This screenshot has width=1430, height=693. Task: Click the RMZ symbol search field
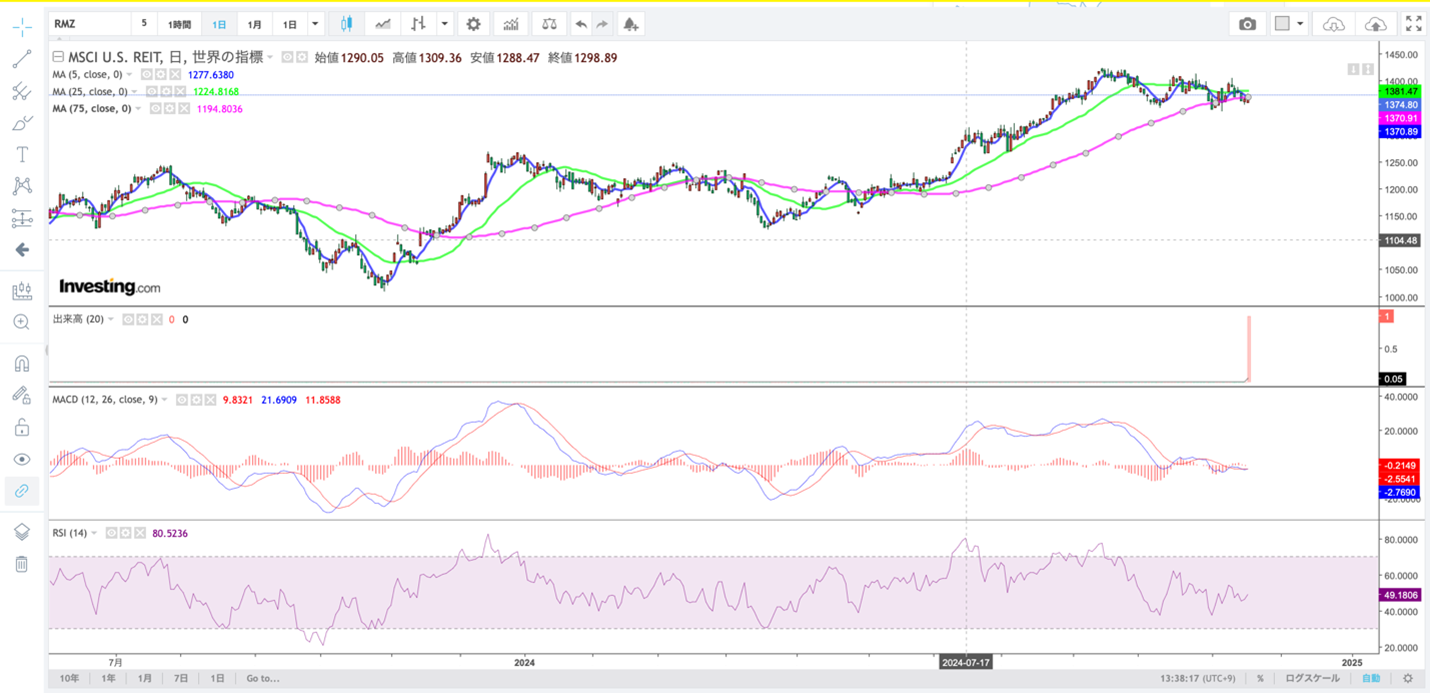click(90, 24)
